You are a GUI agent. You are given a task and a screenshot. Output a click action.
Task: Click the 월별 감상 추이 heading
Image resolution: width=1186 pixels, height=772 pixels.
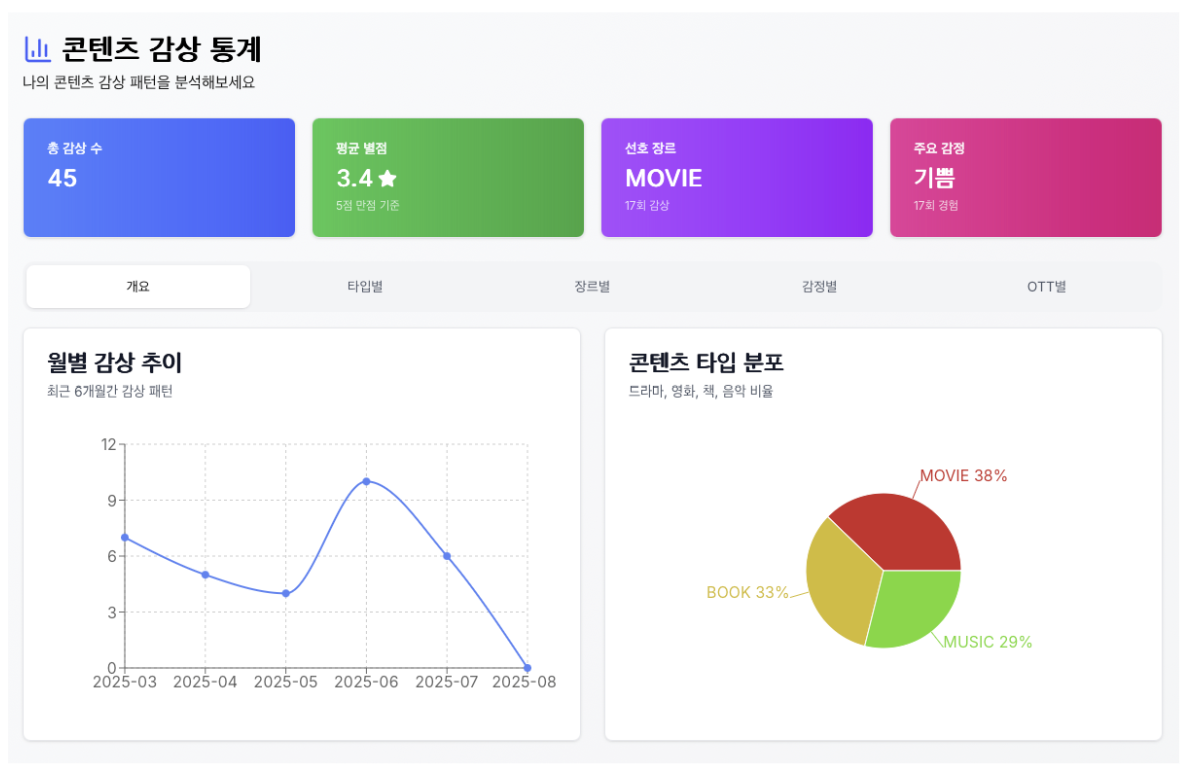(x=114, y=362)
